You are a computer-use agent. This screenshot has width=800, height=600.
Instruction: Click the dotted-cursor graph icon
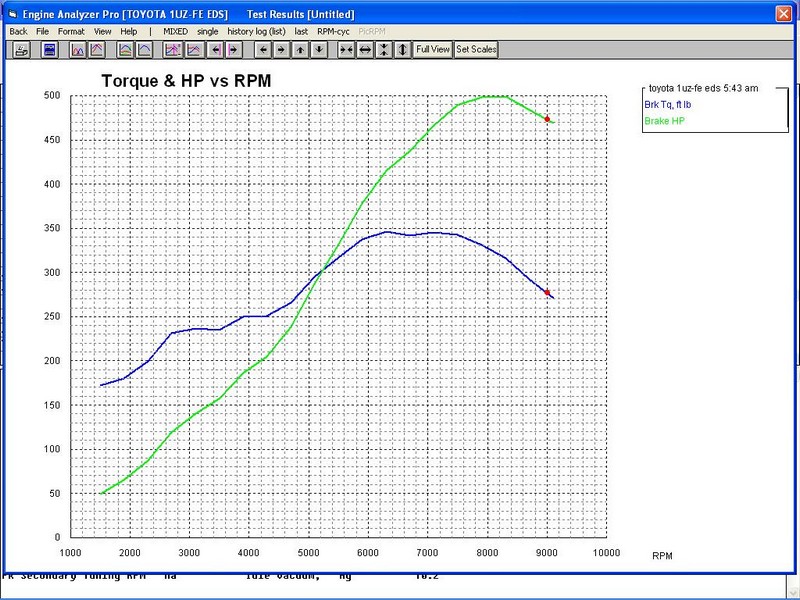(x=173, y=49)
